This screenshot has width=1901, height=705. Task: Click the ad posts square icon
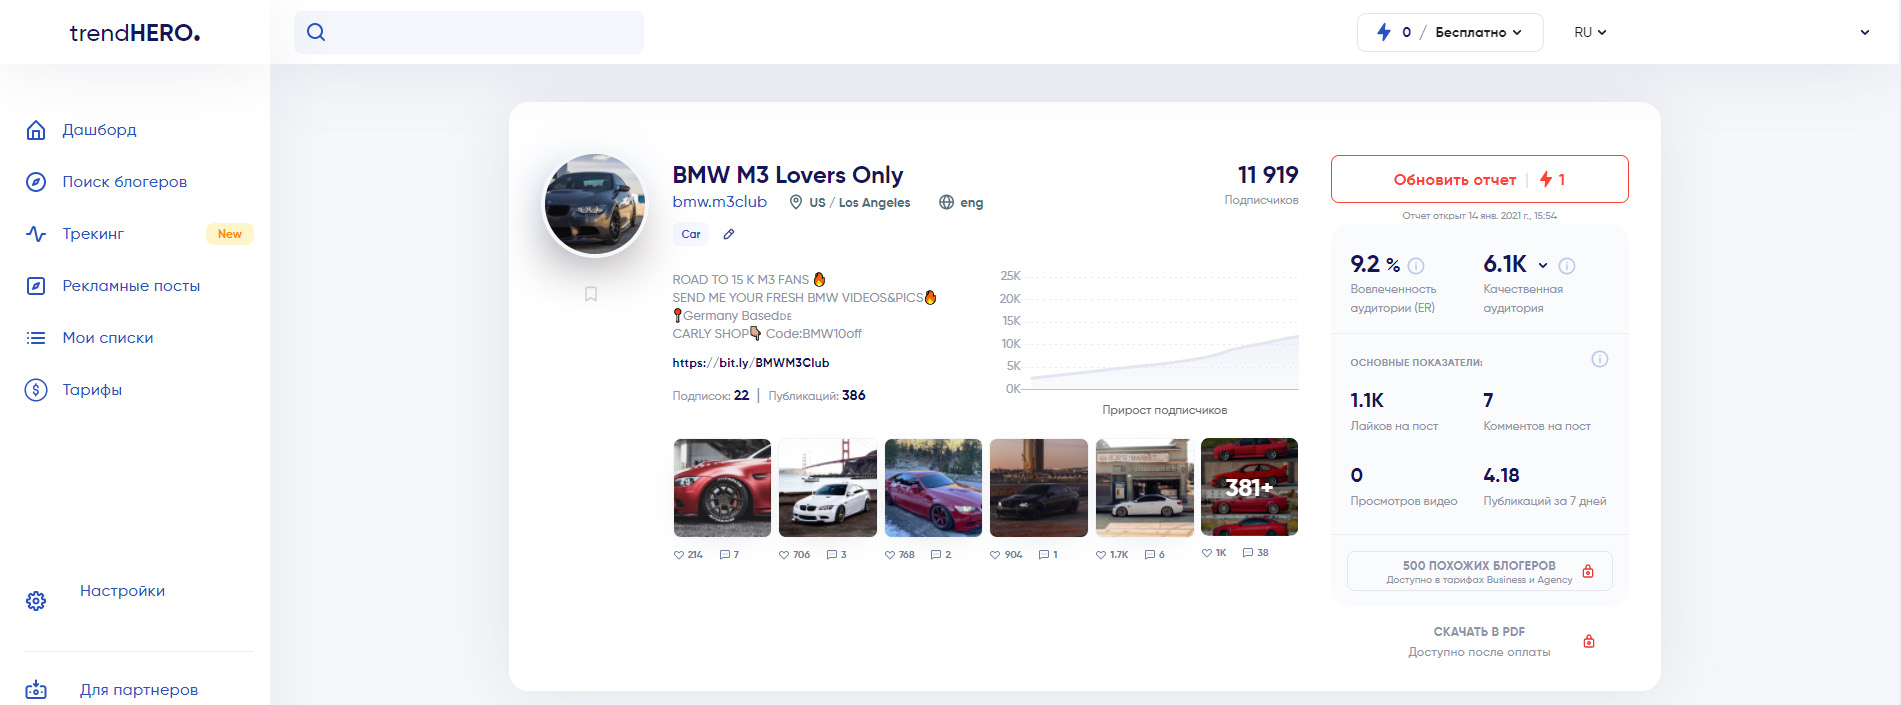(x=36, y=286)
